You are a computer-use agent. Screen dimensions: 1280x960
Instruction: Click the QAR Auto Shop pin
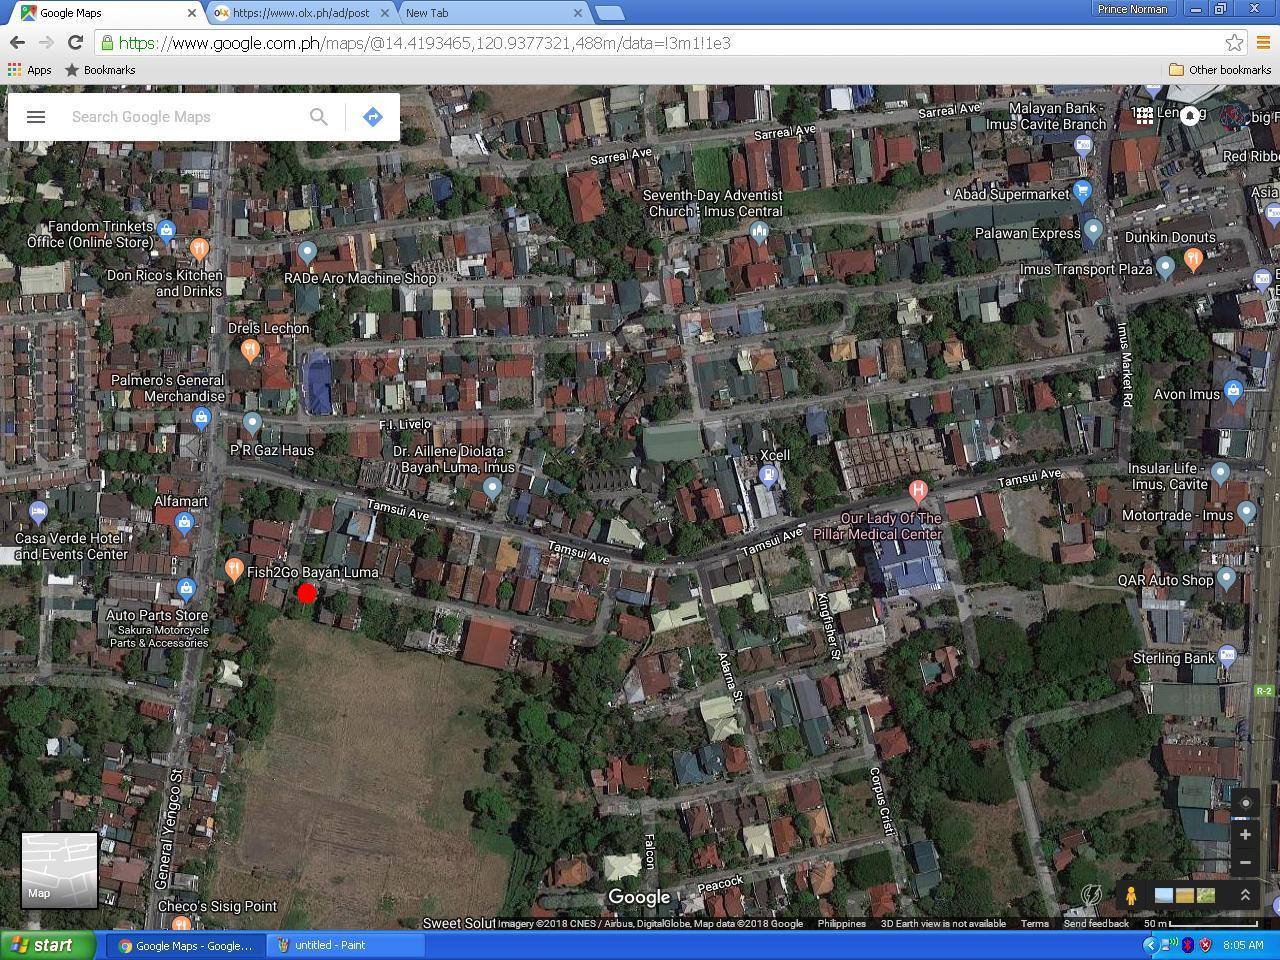click(x=1226, y=579)
